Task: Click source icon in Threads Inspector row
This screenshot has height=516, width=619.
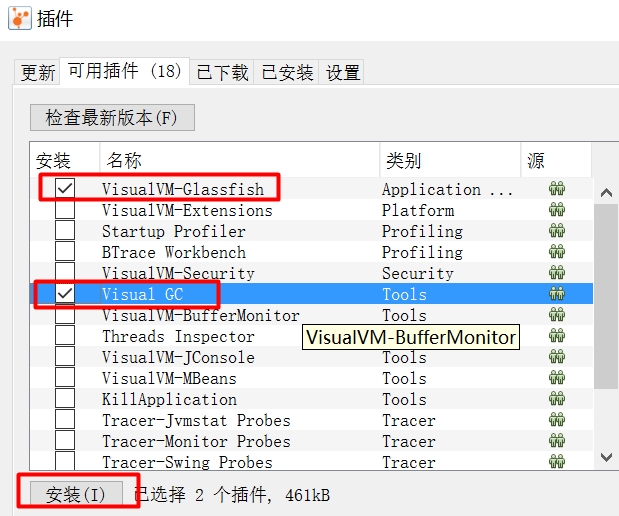Action: [x=557, y=336]
